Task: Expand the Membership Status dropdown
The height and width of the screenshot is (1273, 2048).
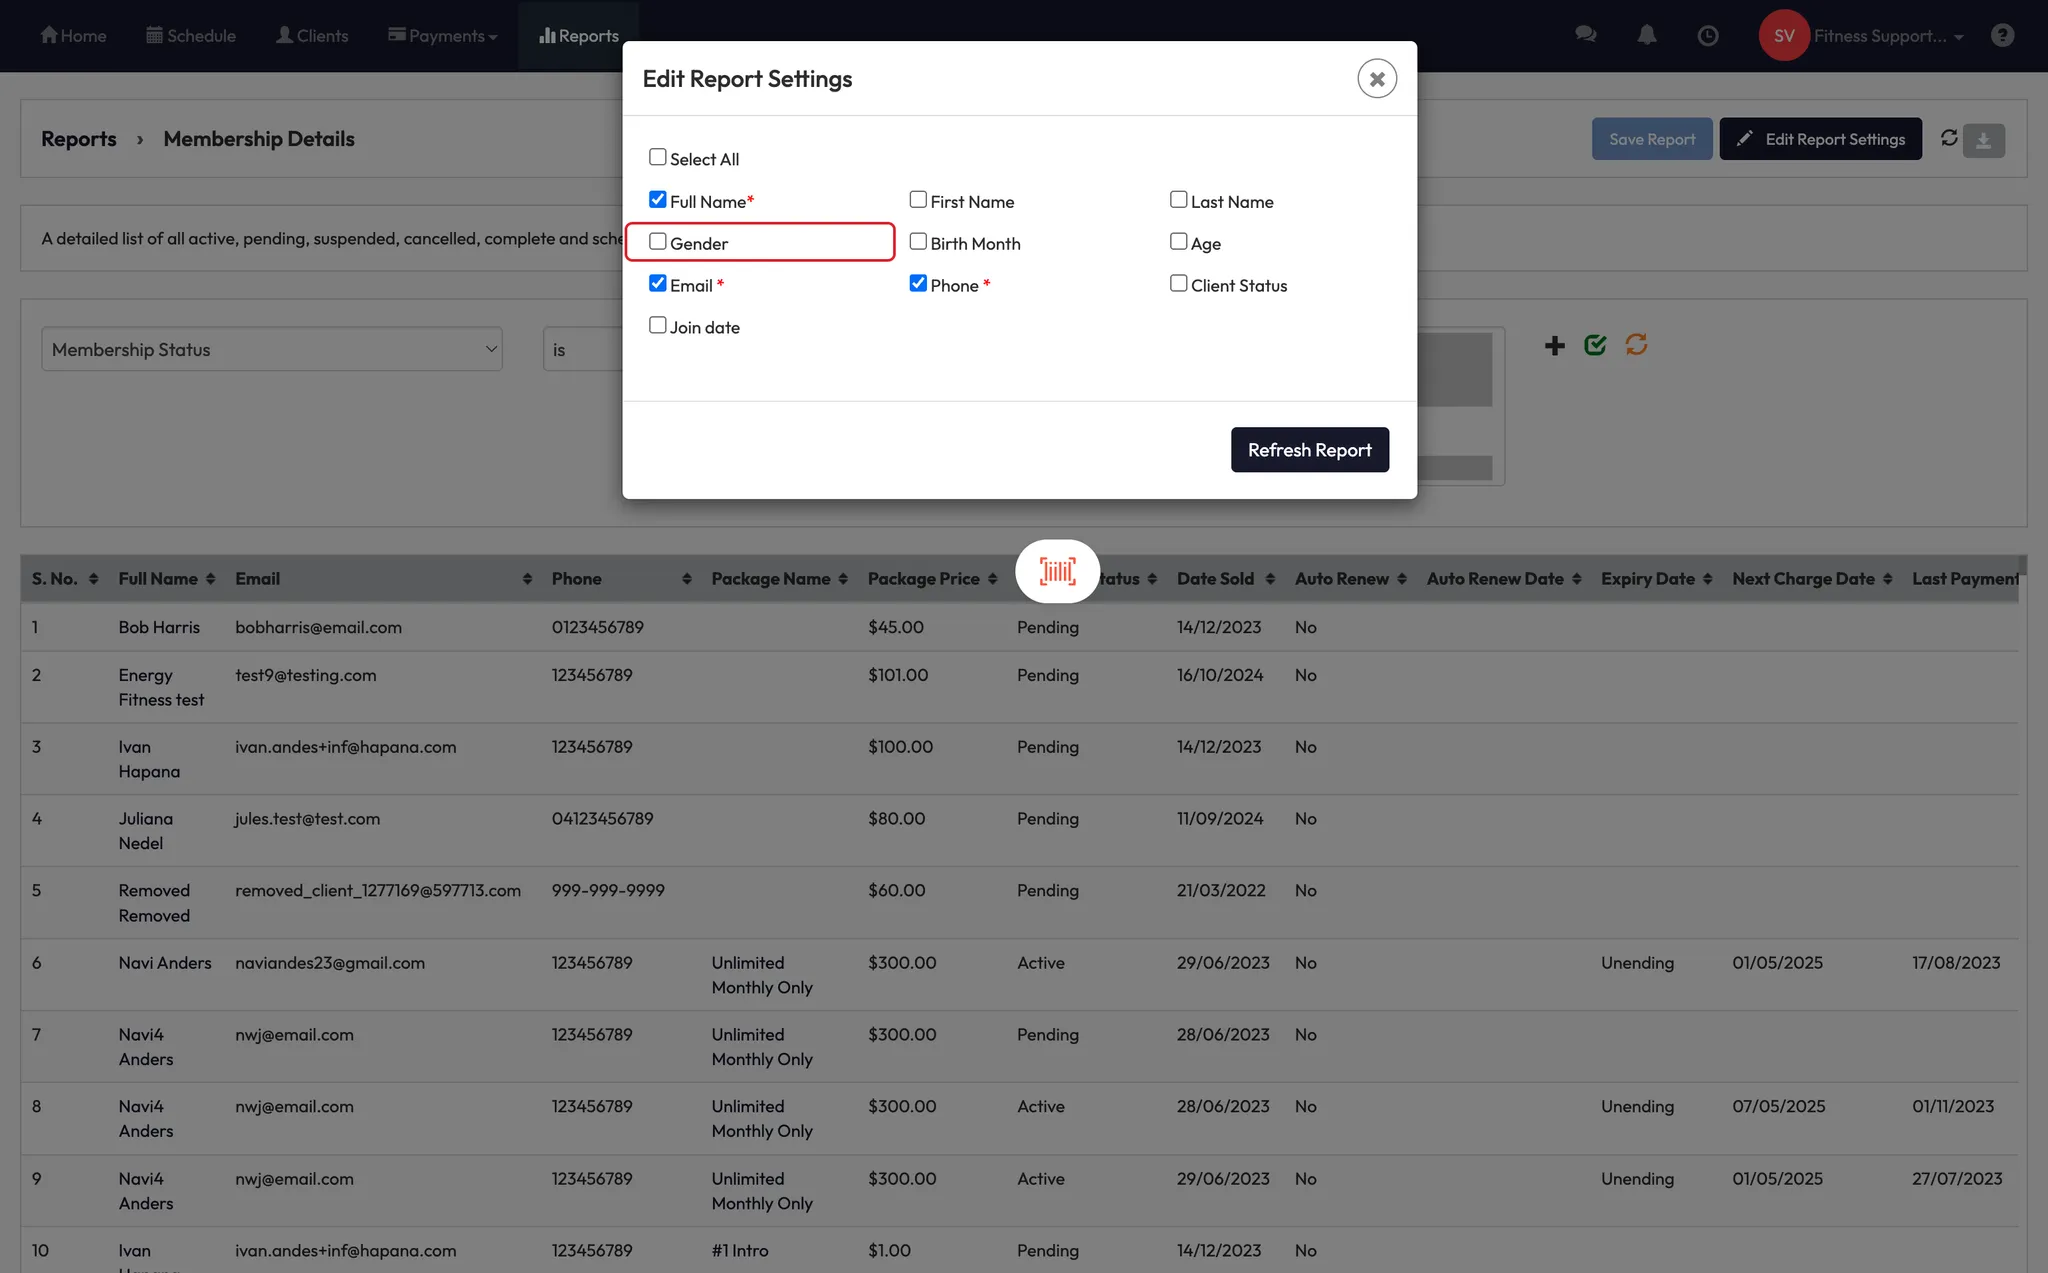Action: [271, 350]
